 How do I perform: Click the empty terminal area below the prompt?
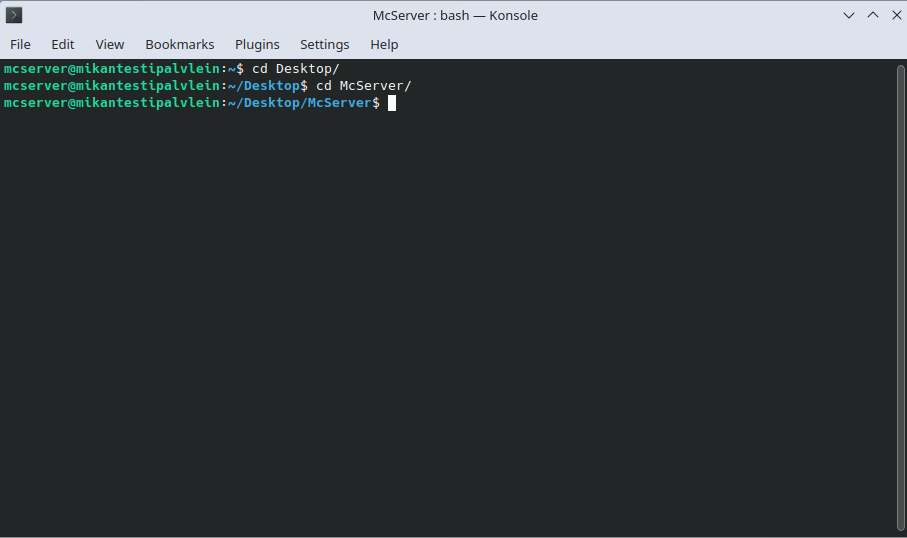[x=450, y=320]
